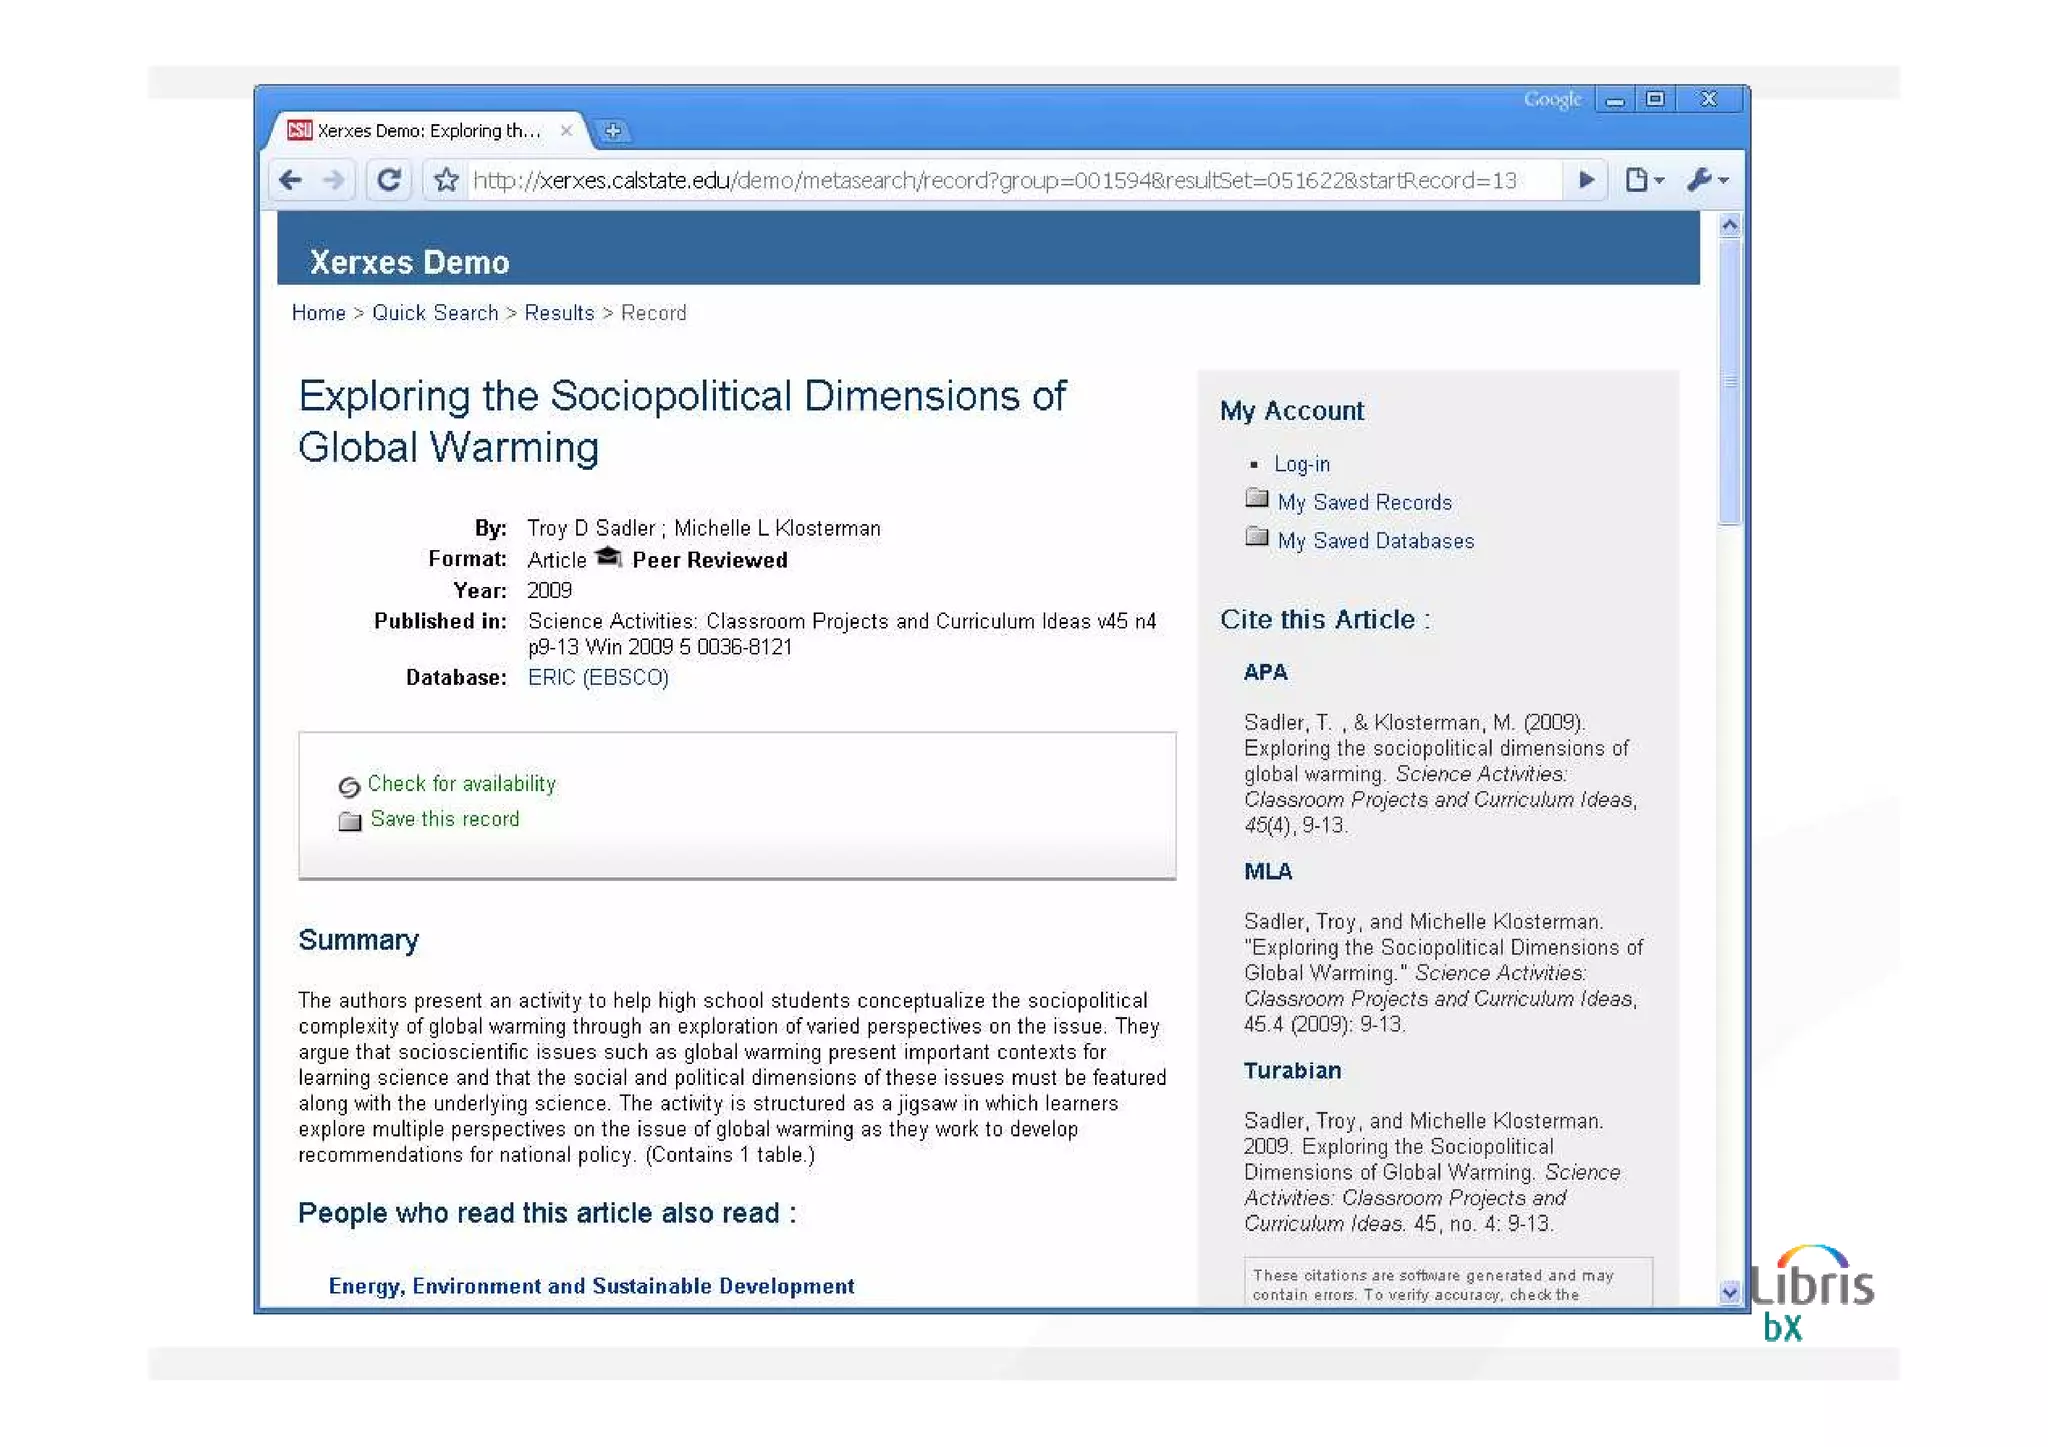The image size is (2048, 1447).
Task: Click the Go arrow beside address bar
Action: (x=1585, y=180)
